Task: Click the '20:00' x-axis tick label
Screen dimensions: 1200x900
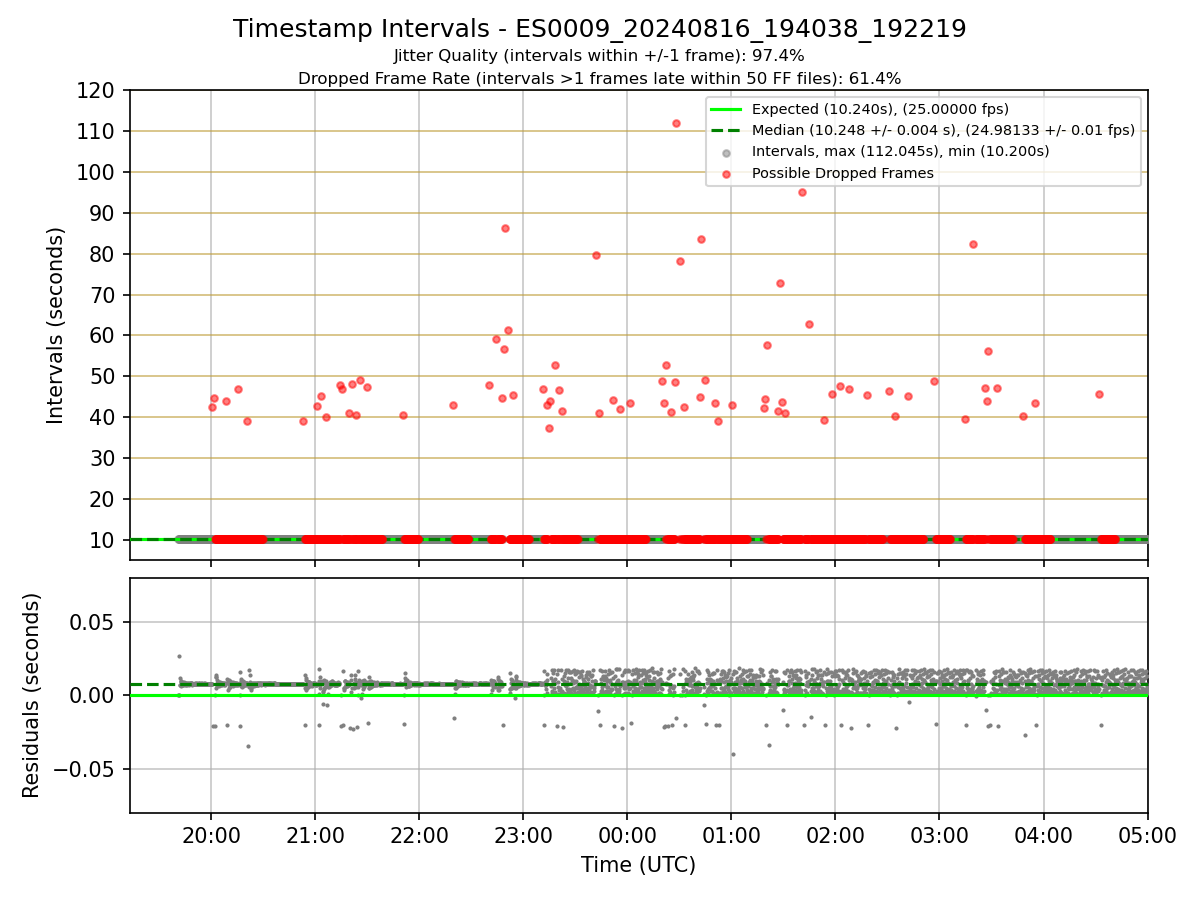Action: pyautogui.click(x=211, y=835)
